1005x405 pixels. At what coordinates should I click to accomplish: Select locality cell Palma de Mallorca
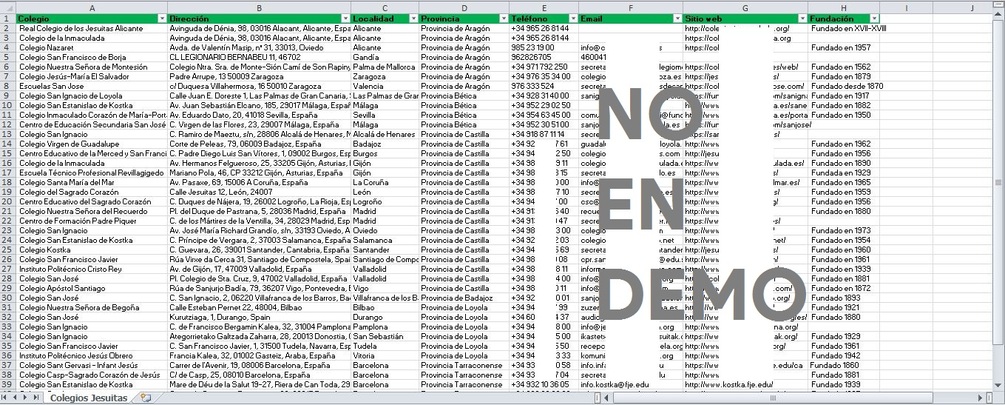385,67
